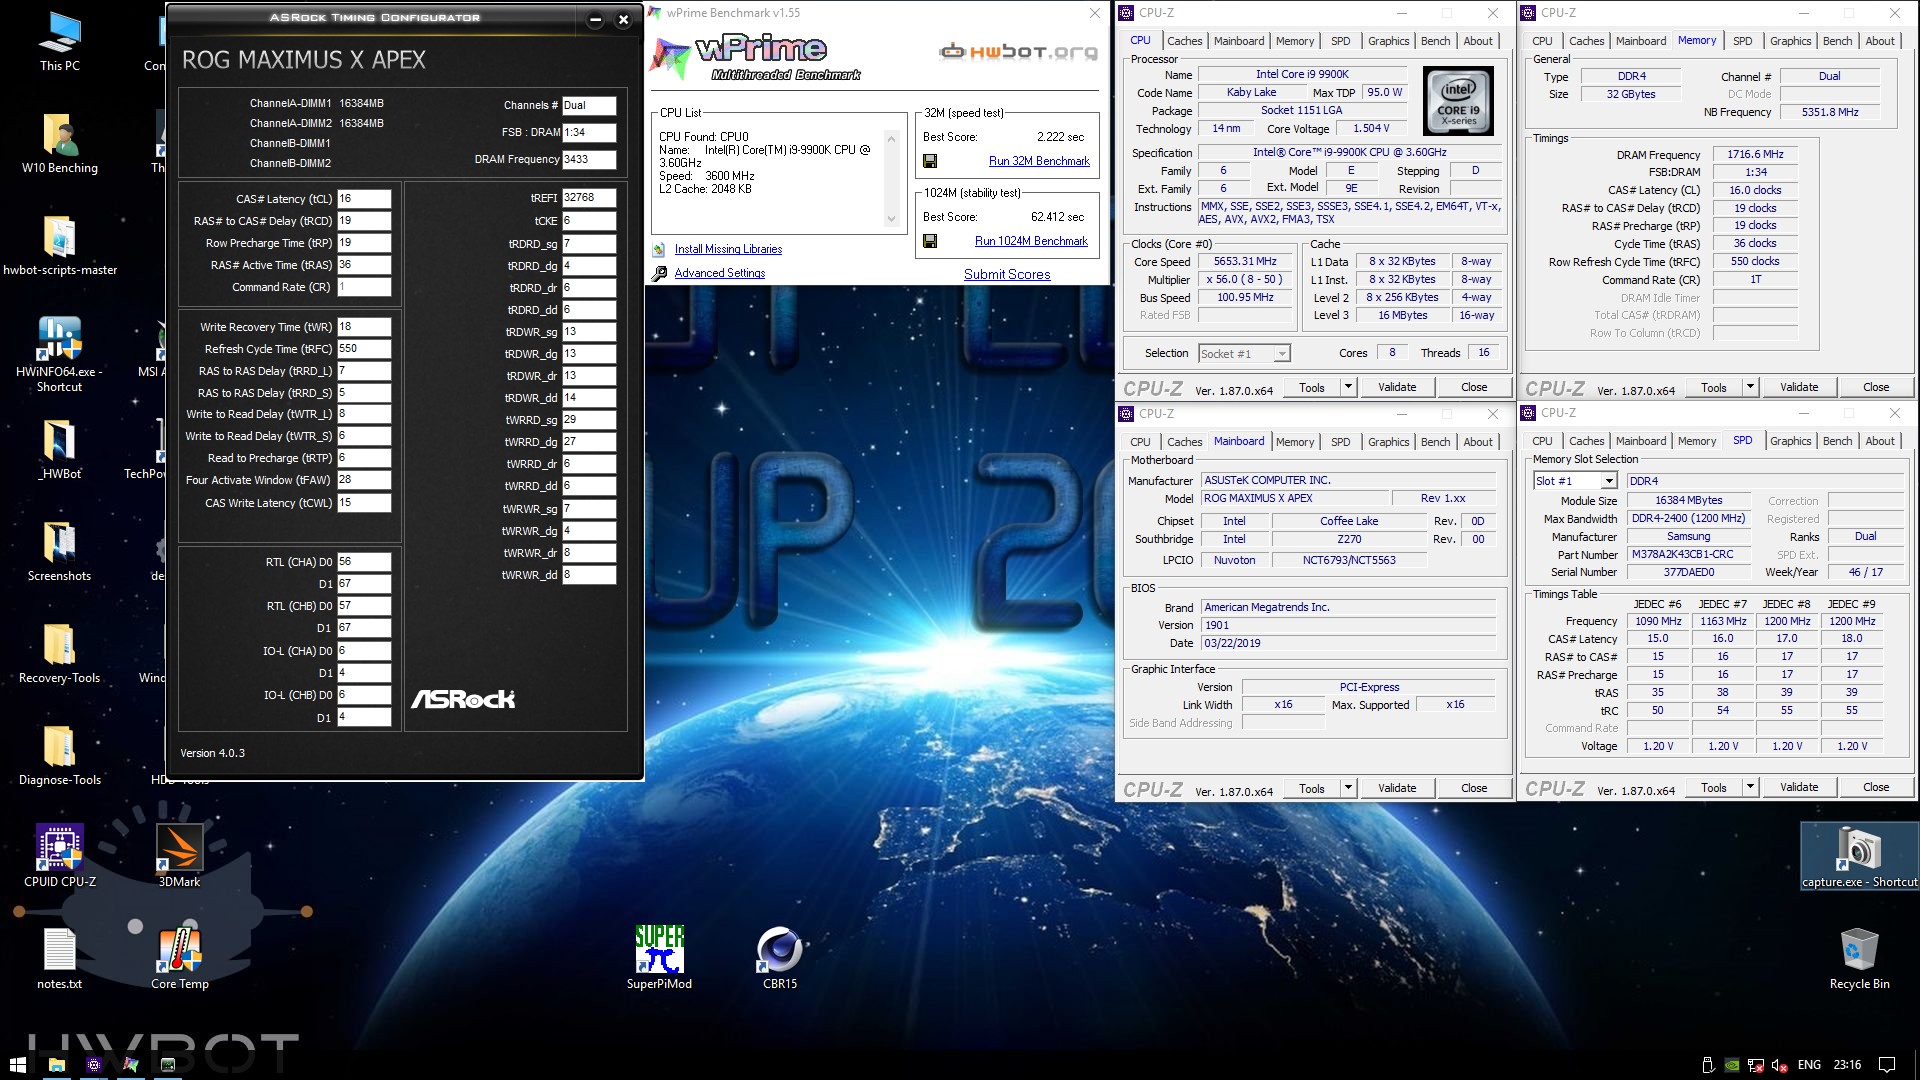
Task: Expand Tools dropdown arrow in Mainboard window
Action: pos(1348,788)
